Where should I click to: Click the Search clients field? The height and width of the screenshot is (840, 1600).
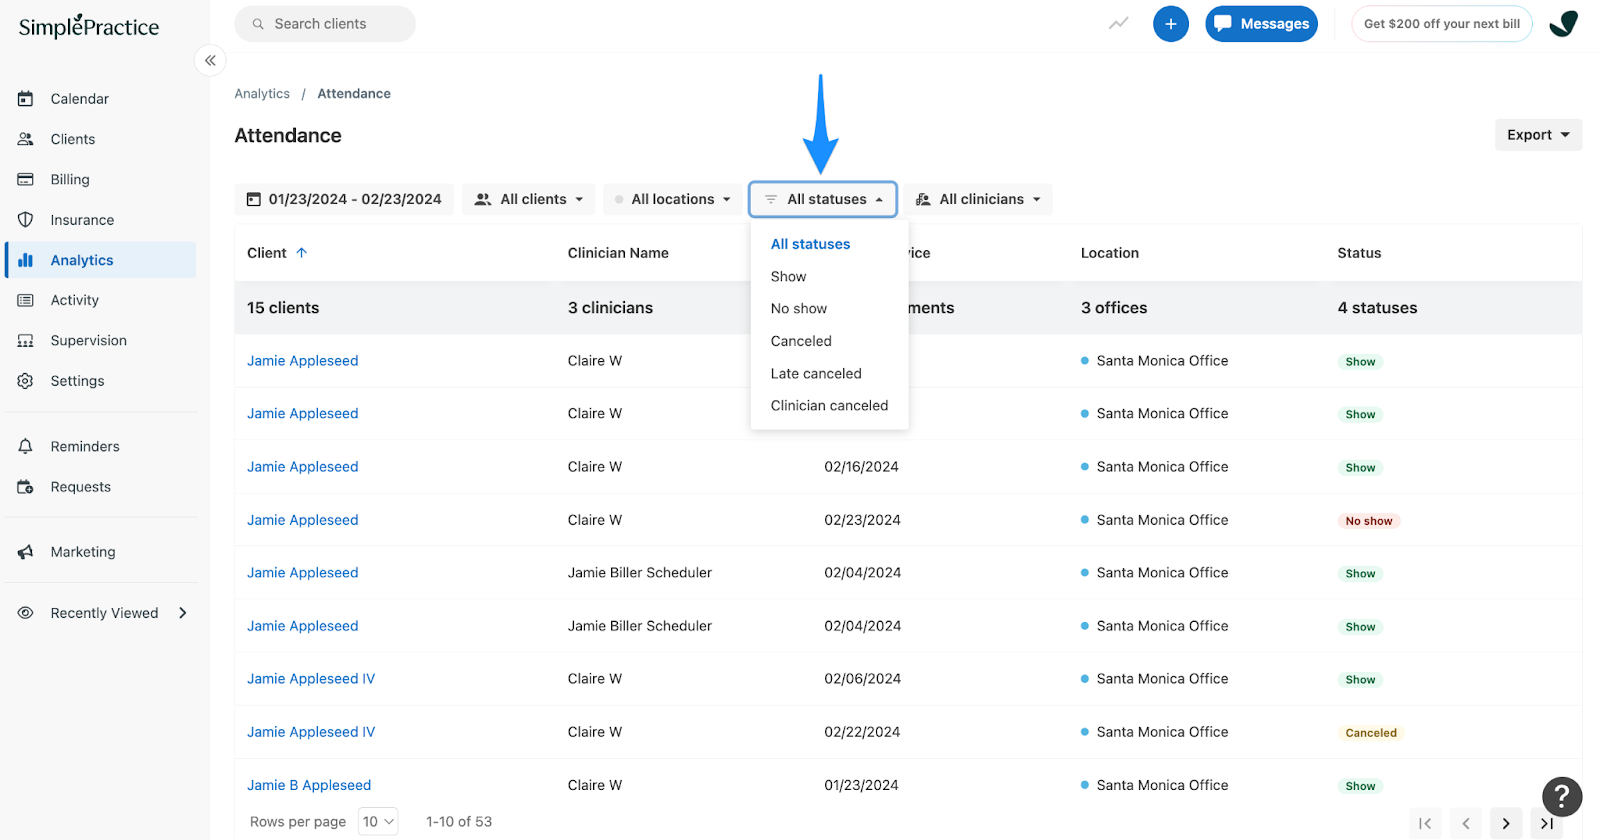[325, 24]
